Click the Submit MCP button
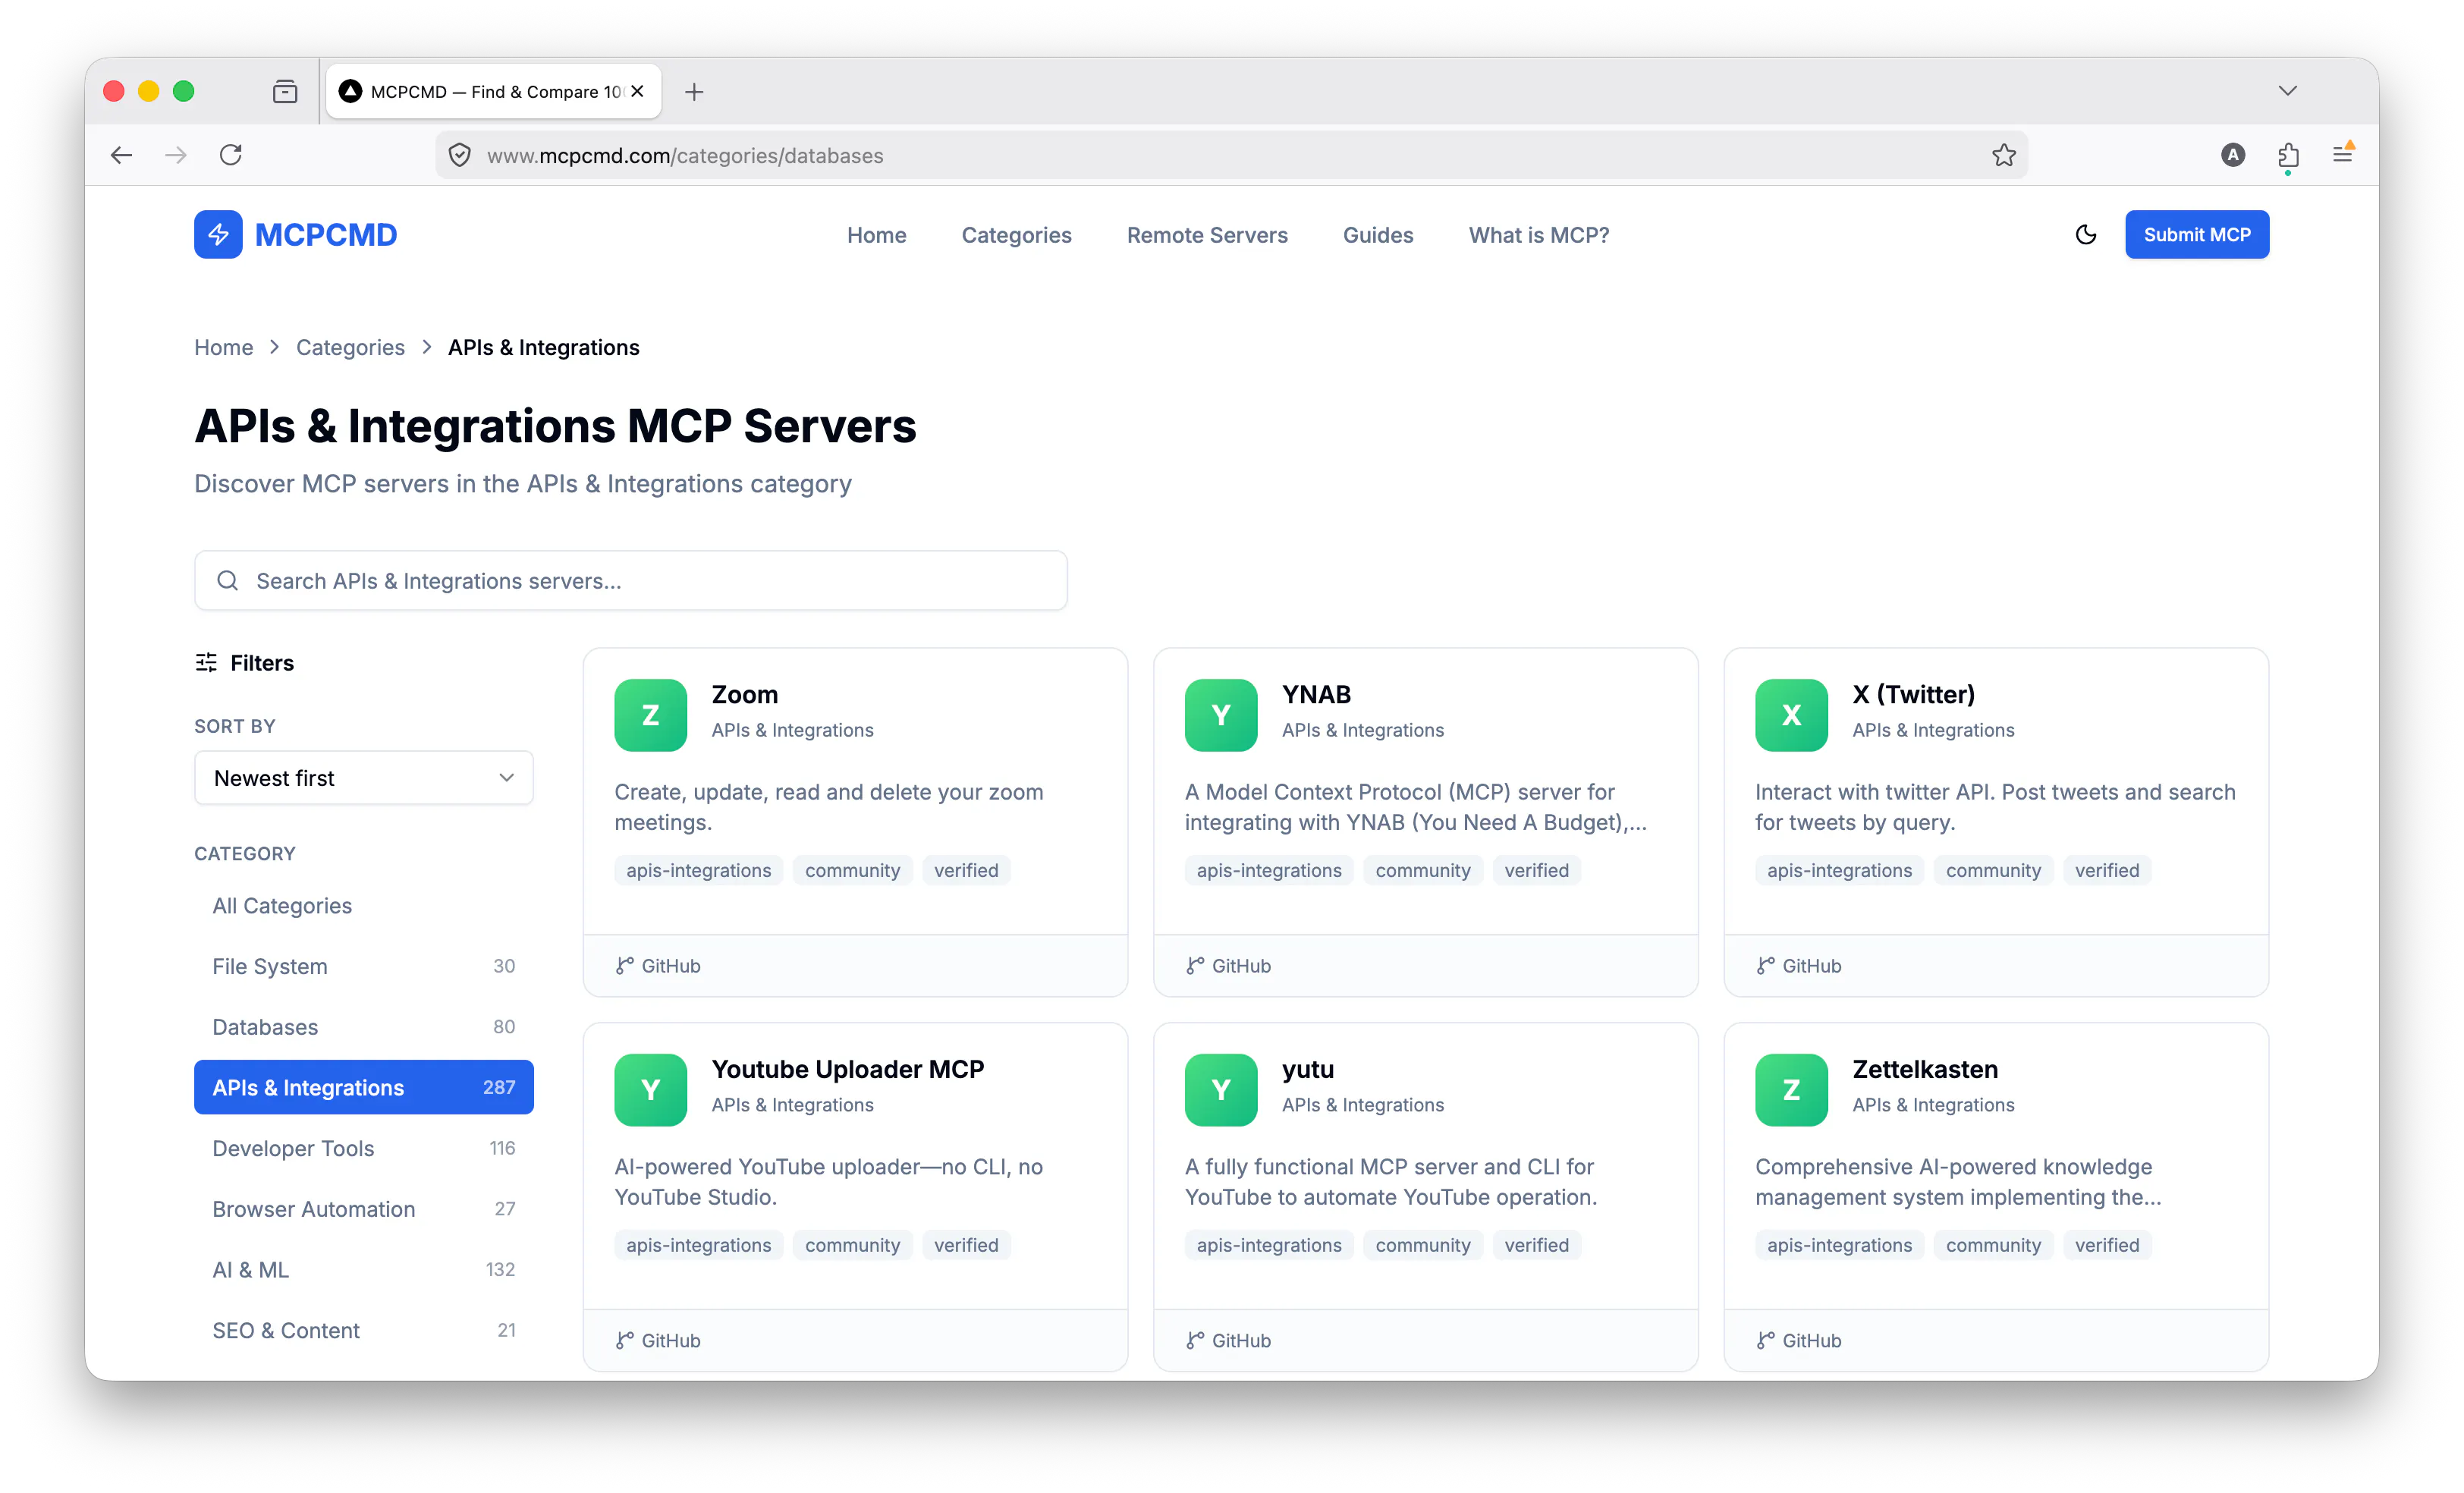 coord(2196,235)
